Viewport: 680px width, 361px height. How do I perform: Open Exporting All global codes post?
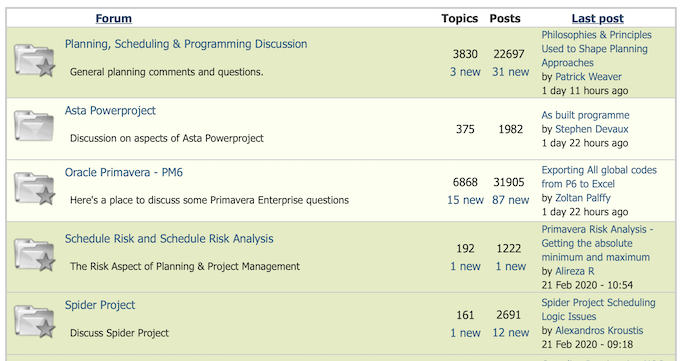point(599,177)
